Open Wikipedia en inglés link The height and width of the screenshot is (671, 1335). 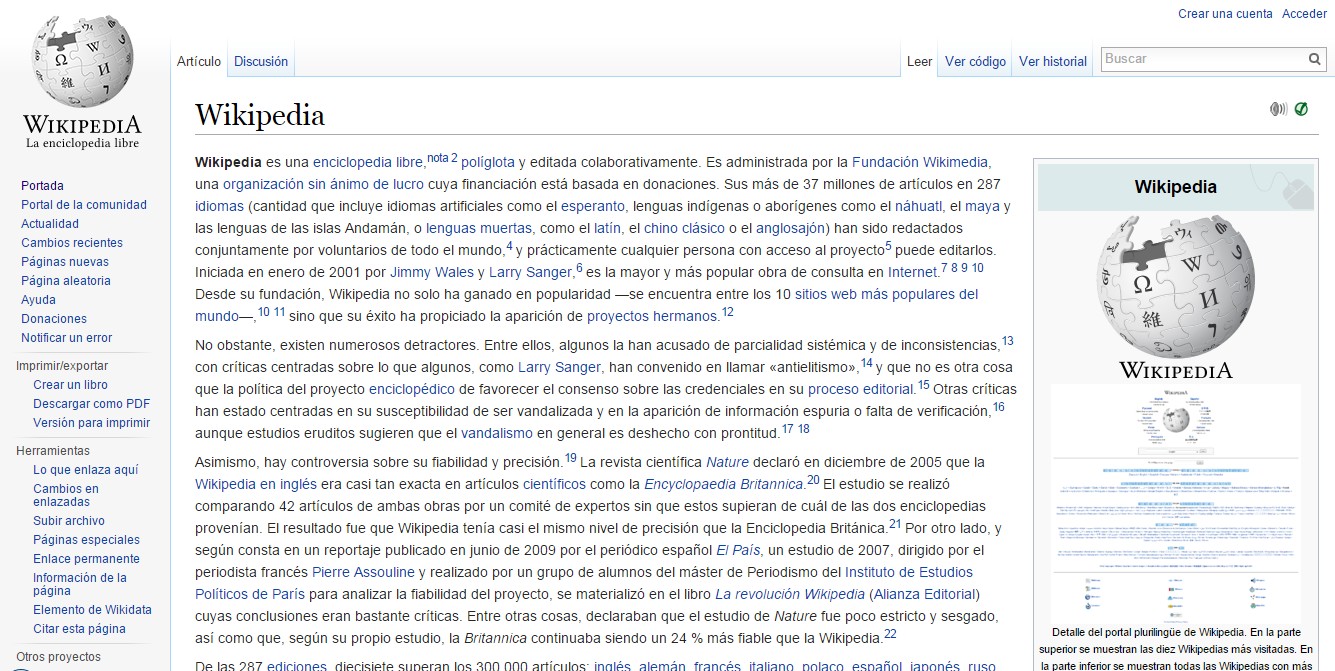(256, 484)
